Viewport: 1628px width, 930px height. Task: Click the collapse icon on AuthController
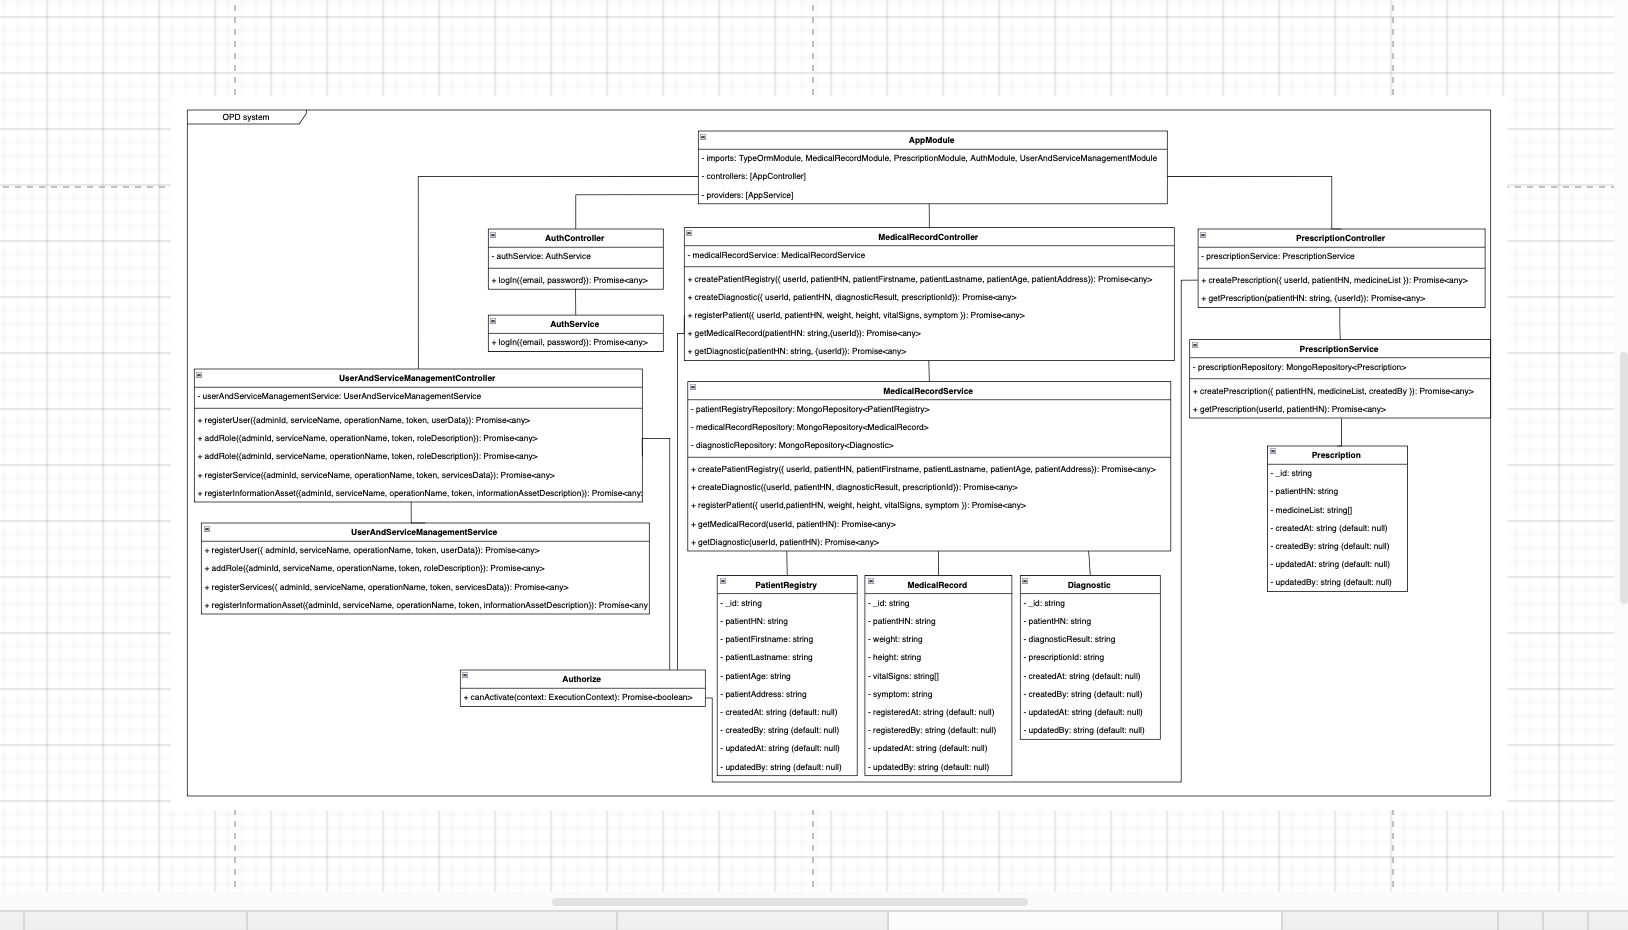pyautogui.click(x=491, y=238)
